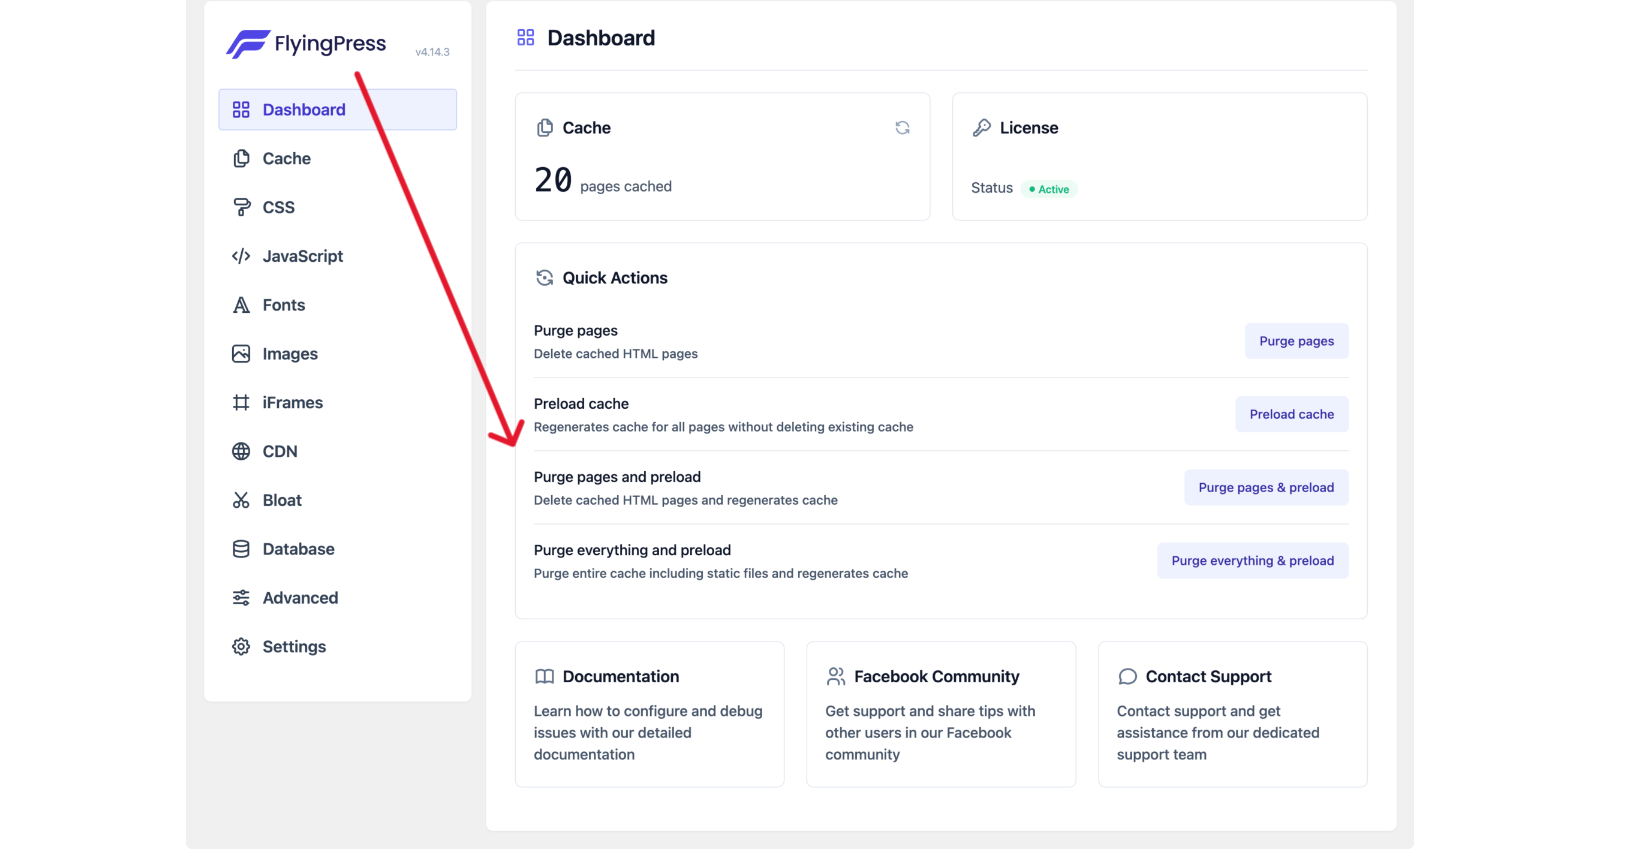The width and height of the screenshot is (1634, 849).
Task: Click the v4.14.3 version label
Action: pos(432,52)
